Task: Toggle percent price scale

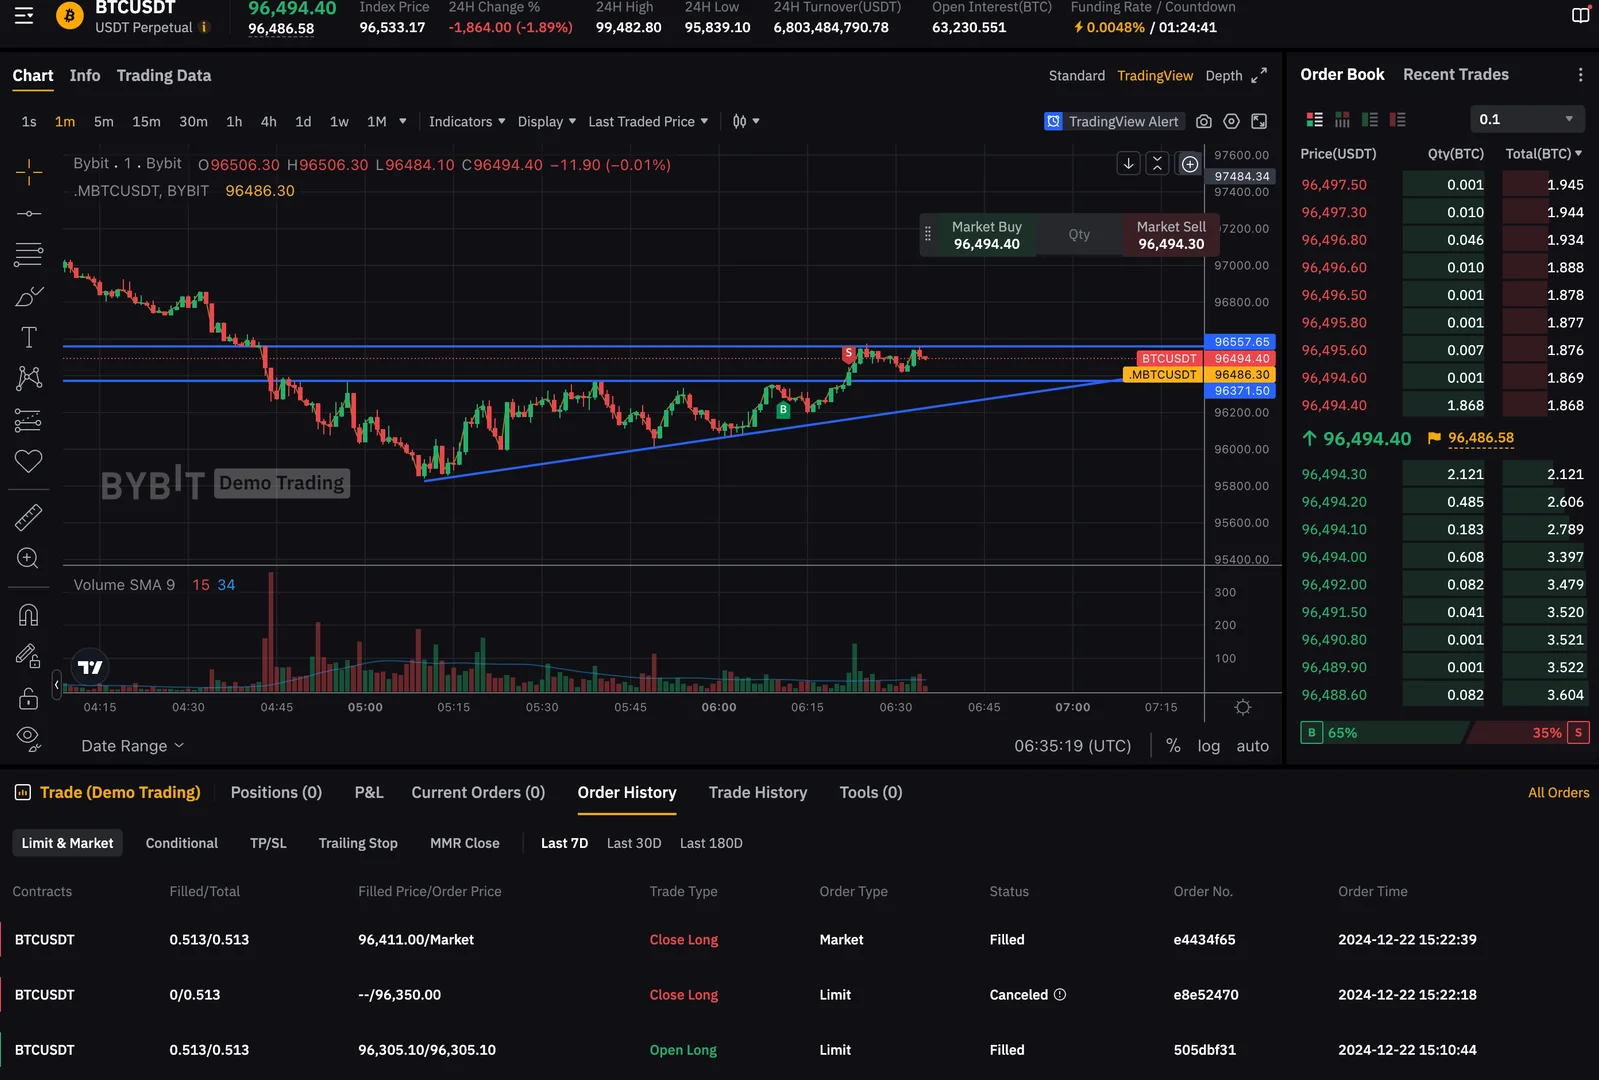Action: [1173, 746]
